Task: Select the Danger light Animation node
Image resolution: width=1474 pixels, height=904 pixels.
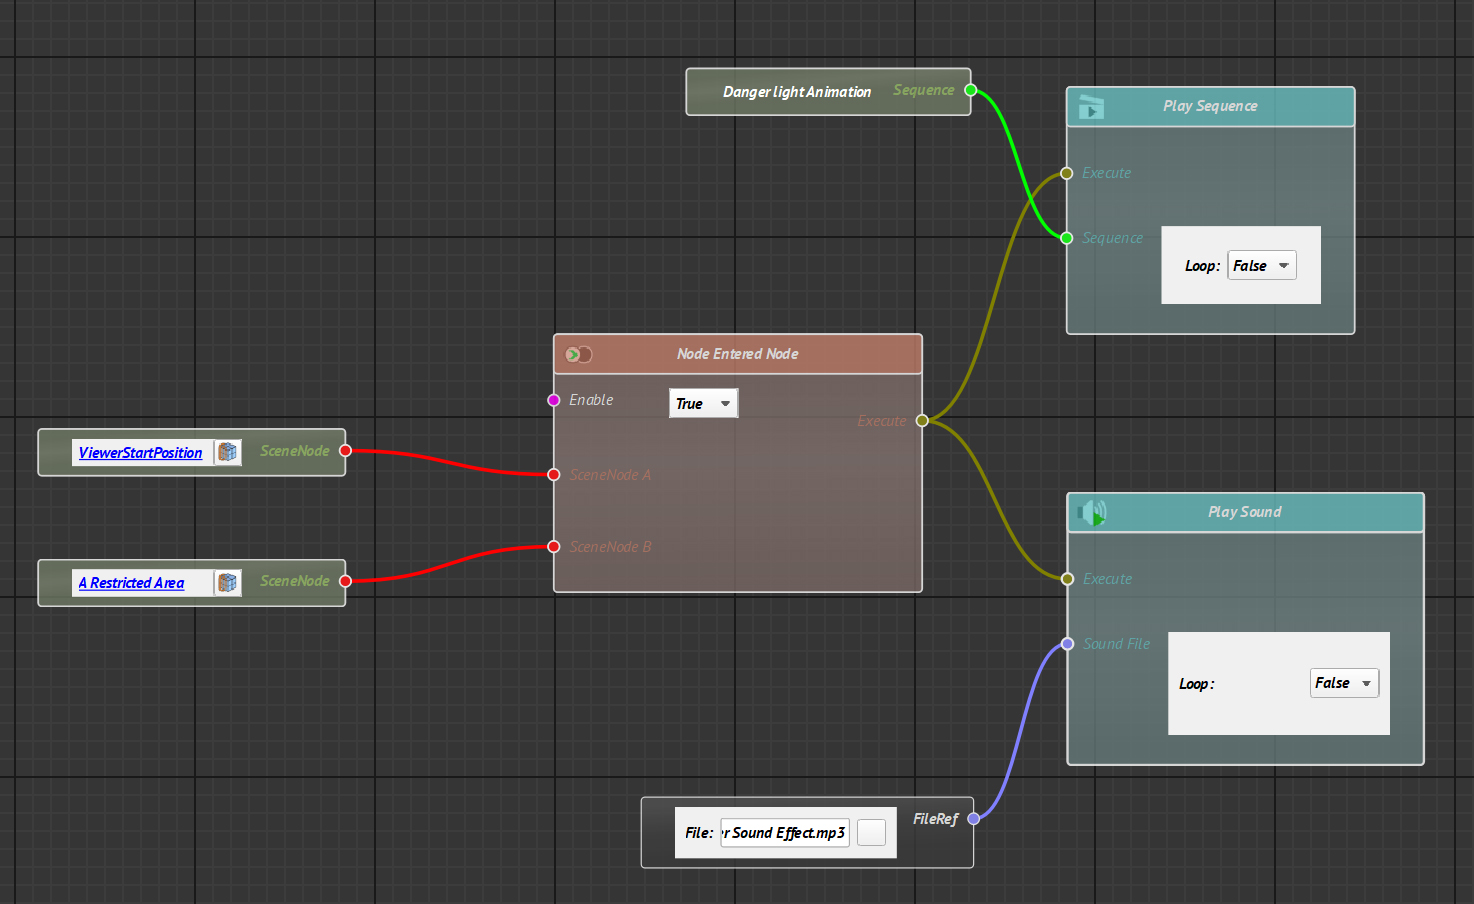Action: pyautogui.click(x=796, y=92)
